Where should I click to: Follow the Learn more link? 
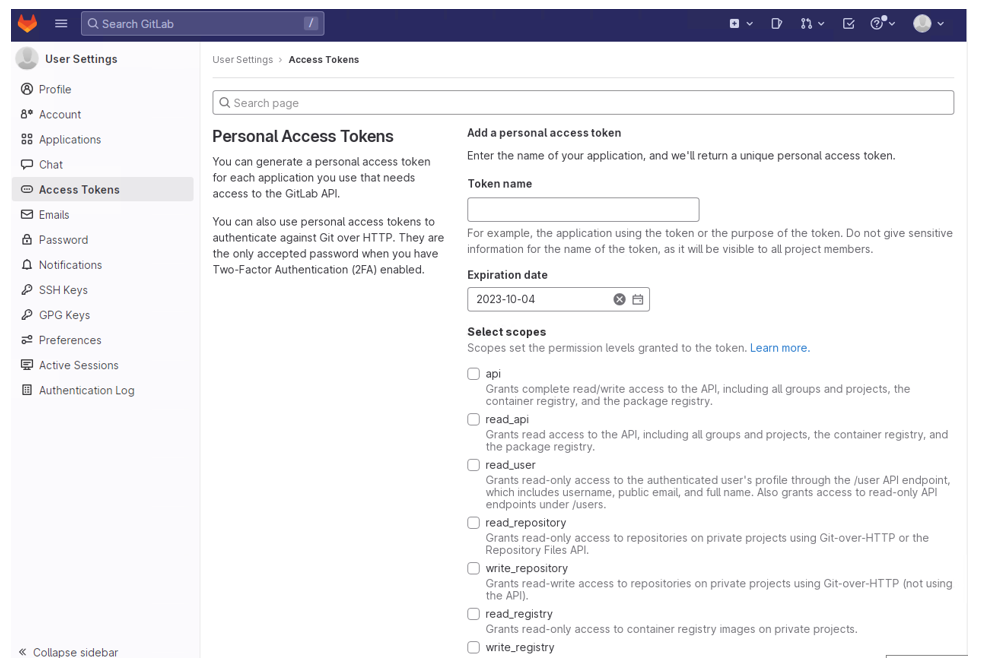point(779,348)
